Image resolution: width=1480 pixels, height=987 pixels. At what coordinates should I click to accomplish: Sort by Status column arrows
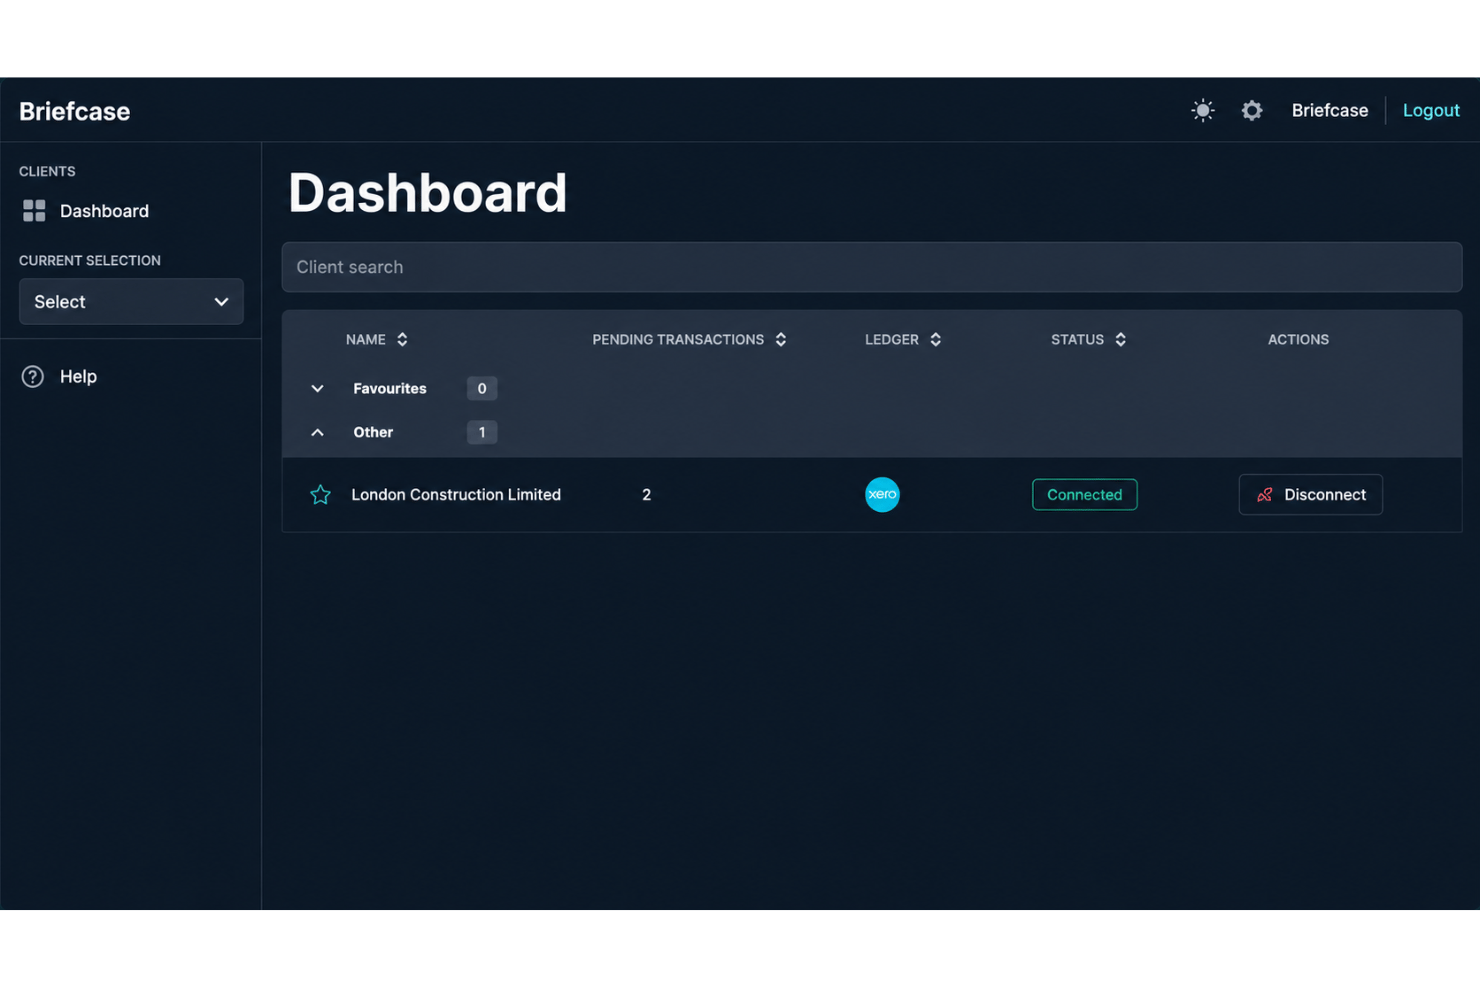point(1121,340)
